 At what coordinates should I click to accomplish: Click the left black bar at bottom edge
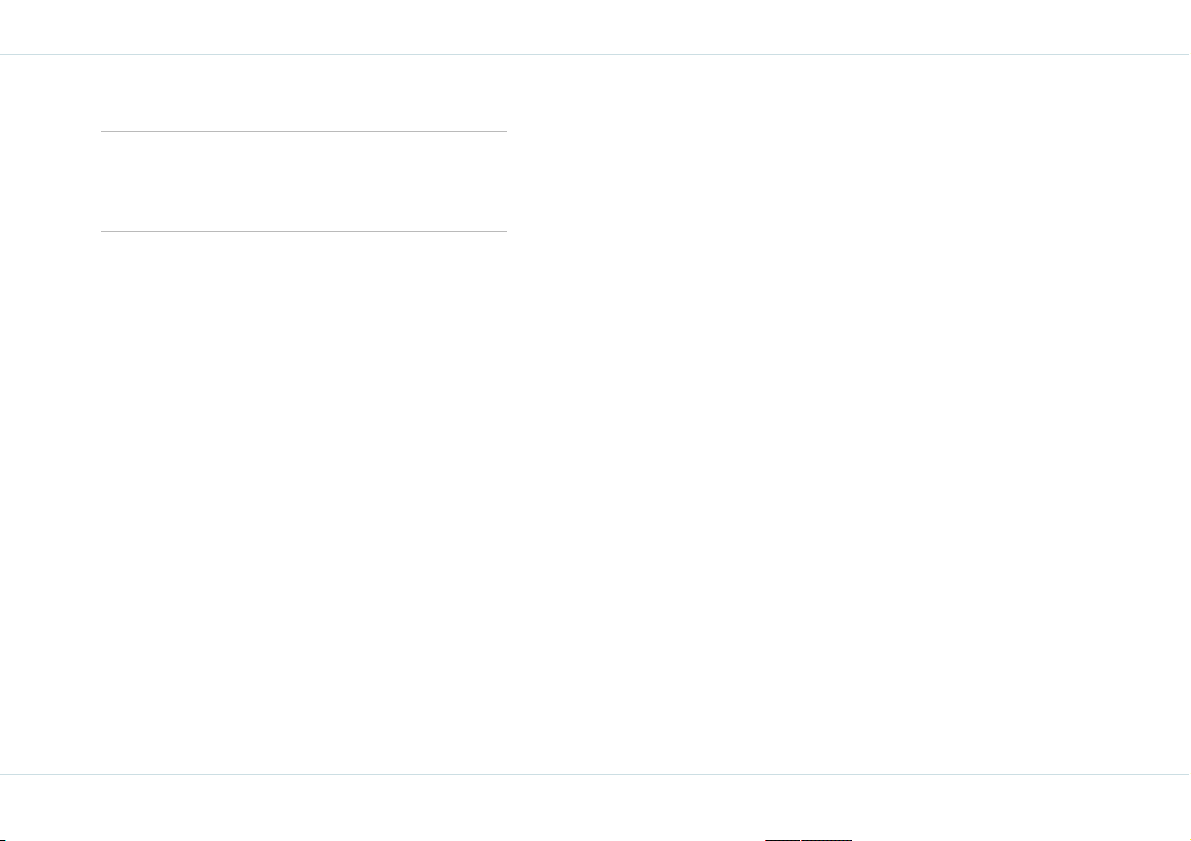tap(782, 839)
